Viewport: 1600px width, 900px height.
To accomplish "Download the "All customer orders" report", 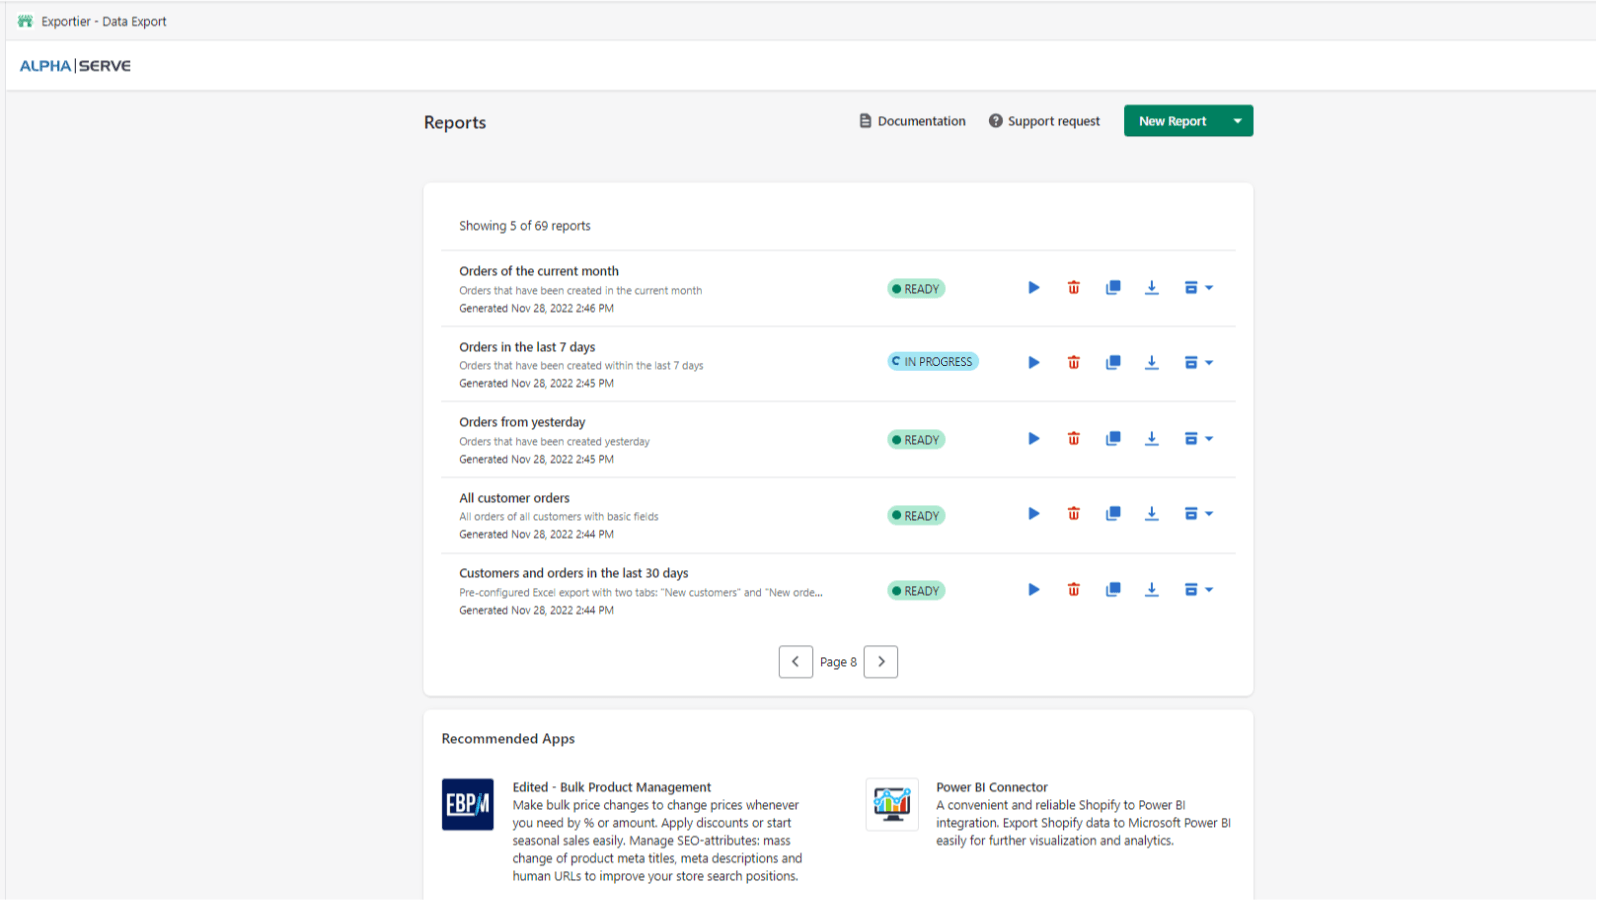I will [1152, 513].
